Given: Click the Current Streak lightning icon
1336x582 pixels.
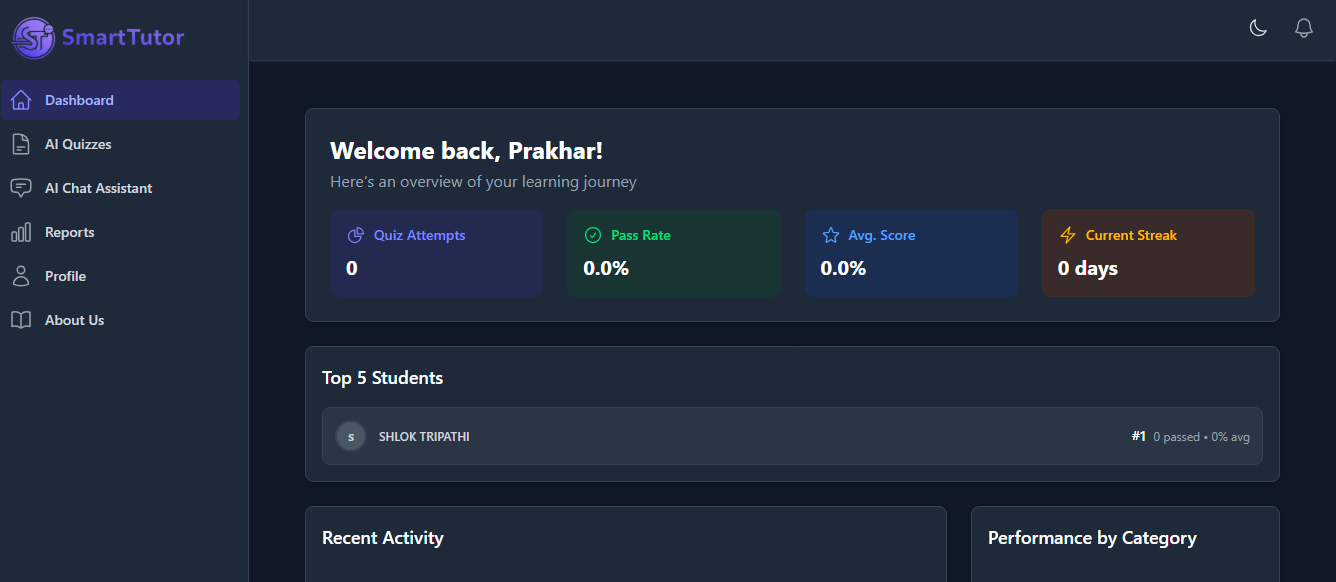Looking at the screenshot, I should pos(1067,235).
